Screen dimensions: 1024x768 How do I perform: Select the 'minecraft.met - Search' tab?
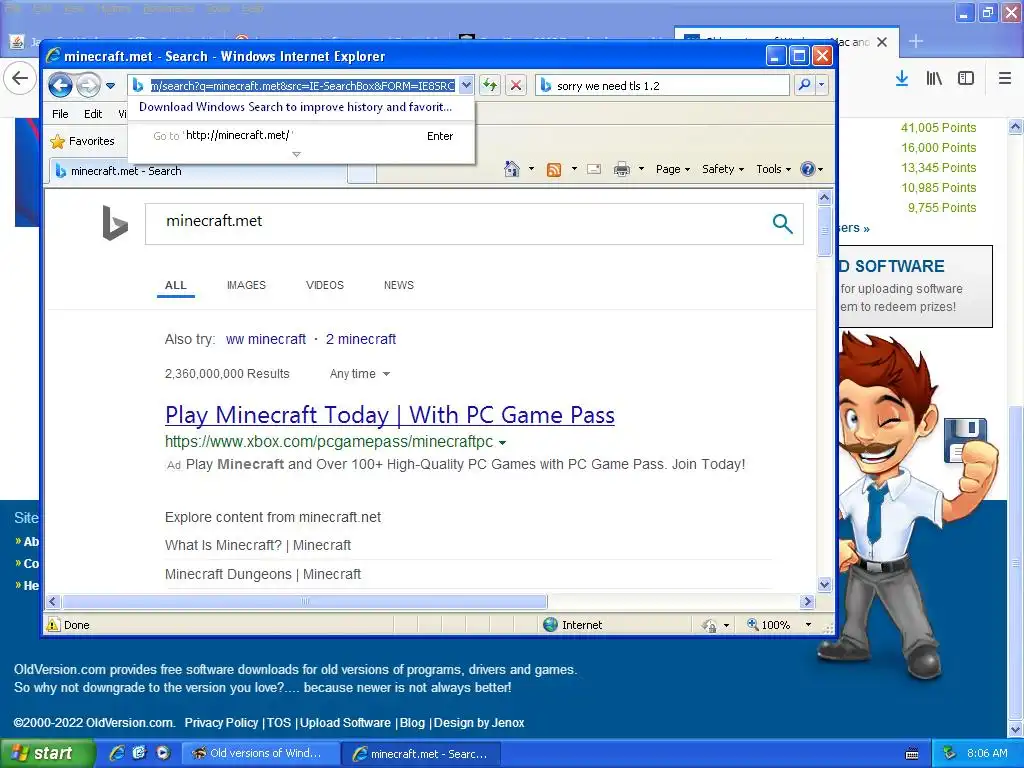[x=196, y=171]
